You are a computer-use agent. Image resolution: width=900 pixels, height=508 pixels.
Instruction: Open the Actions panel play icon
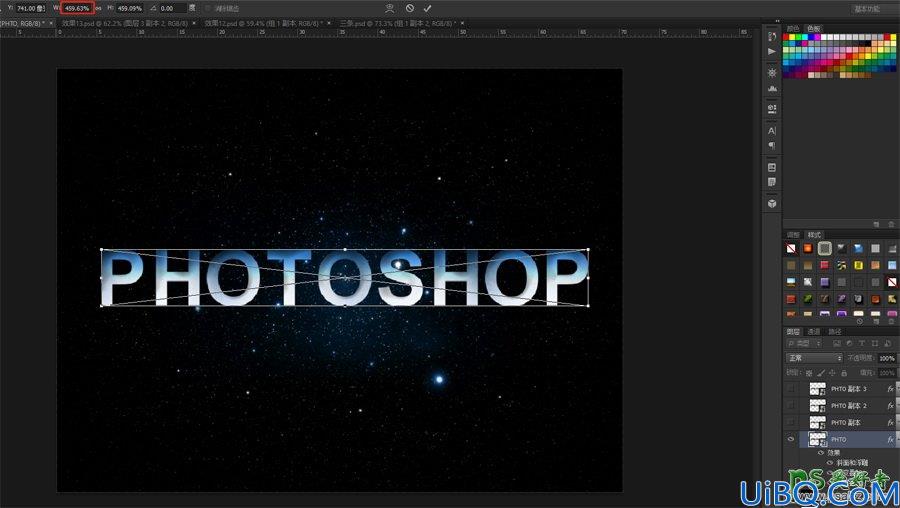pyautogui.click(x=772, y=51)
